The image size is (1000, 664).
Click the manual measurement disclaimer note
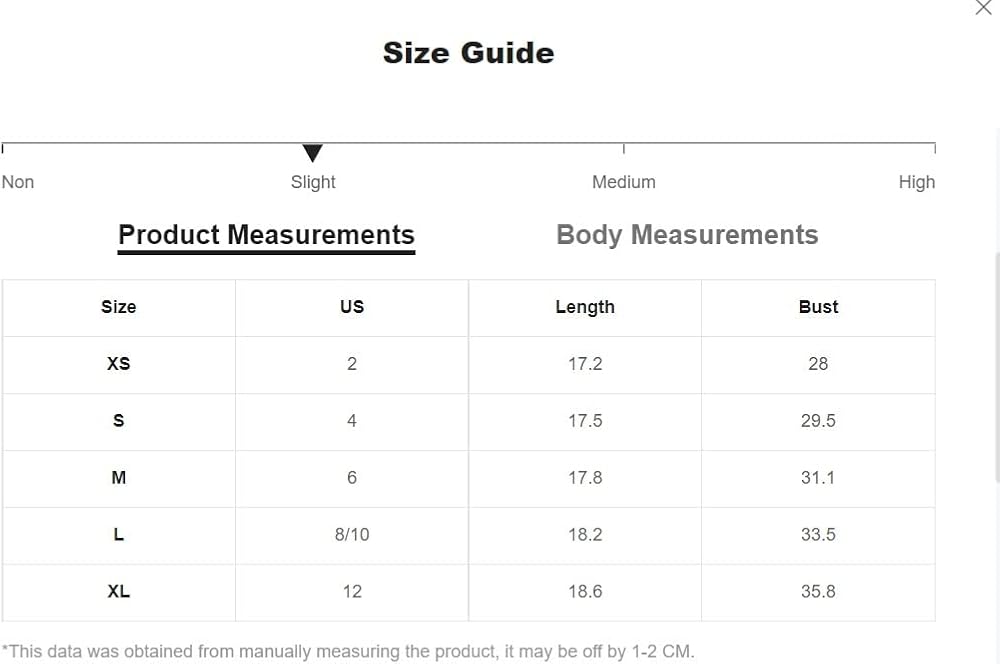tap(348, 652)
